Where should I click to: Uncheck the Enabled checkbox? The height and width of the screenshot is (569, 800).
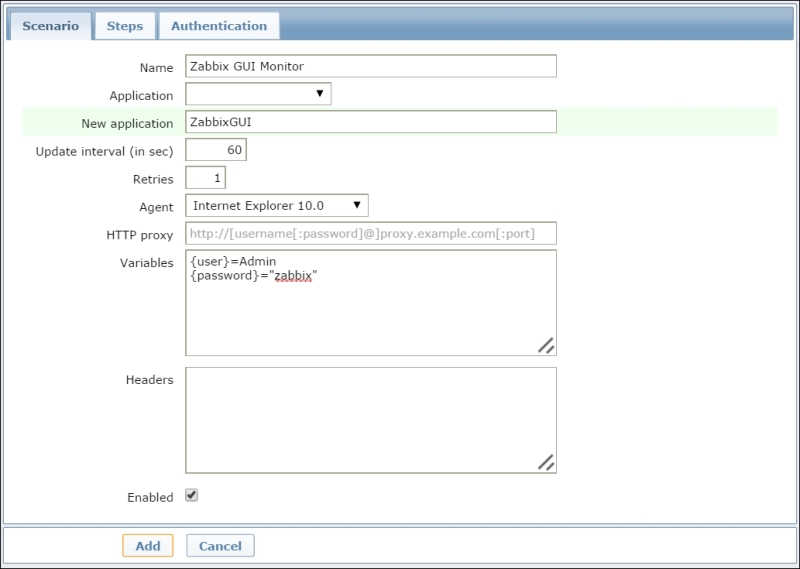coord(192,495)
